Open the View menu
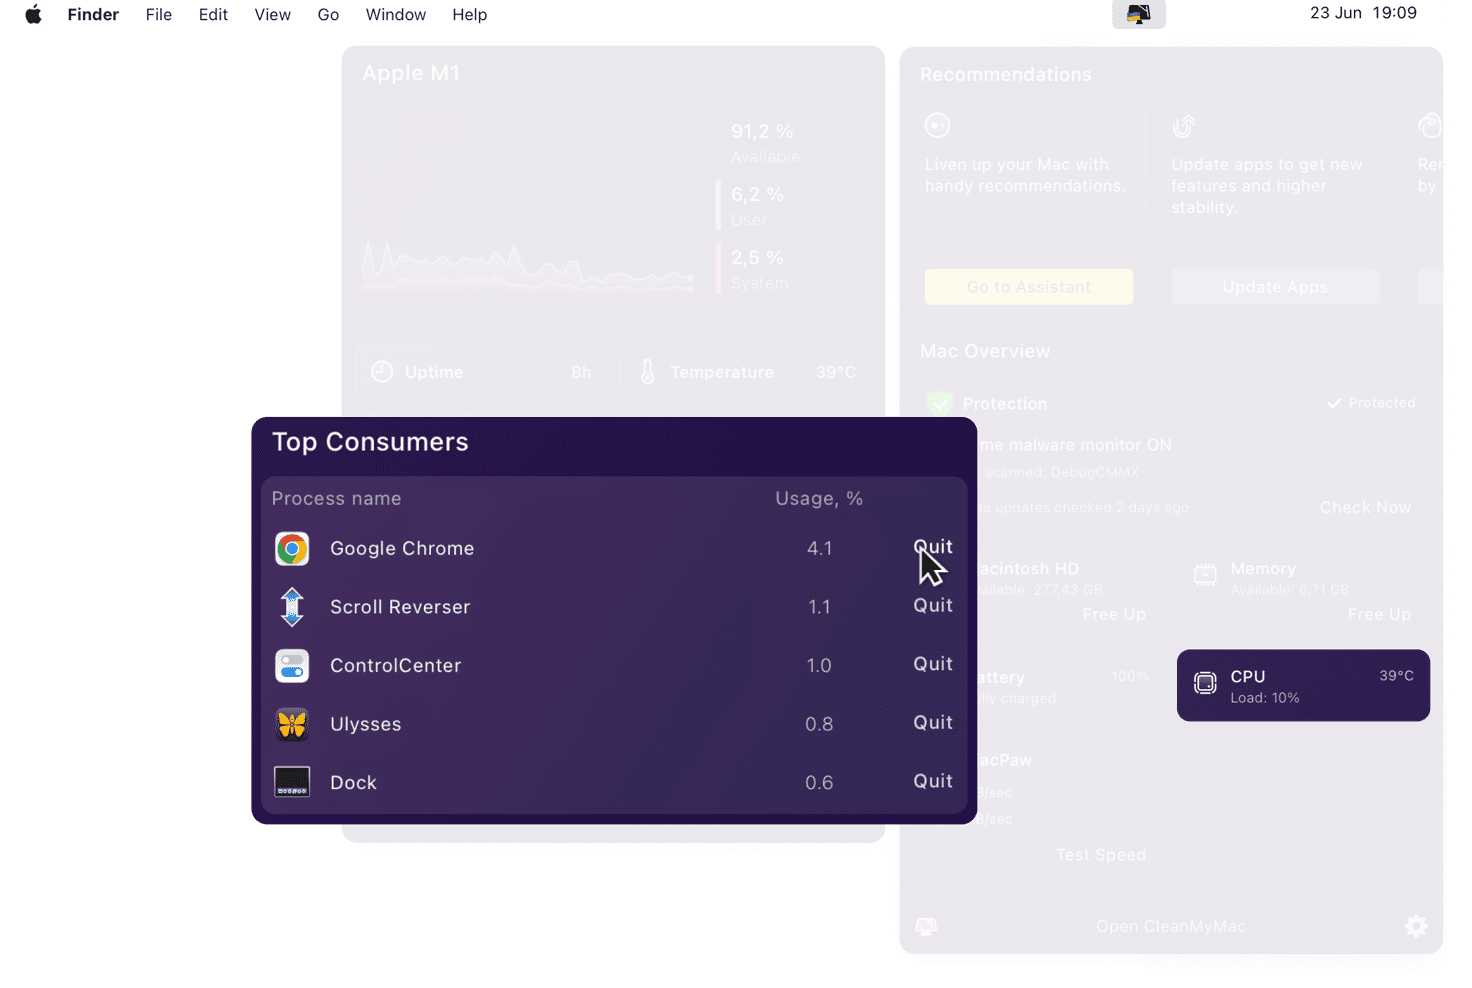The width and height of the screenshot is (1472, 988). tap(272, 14)
